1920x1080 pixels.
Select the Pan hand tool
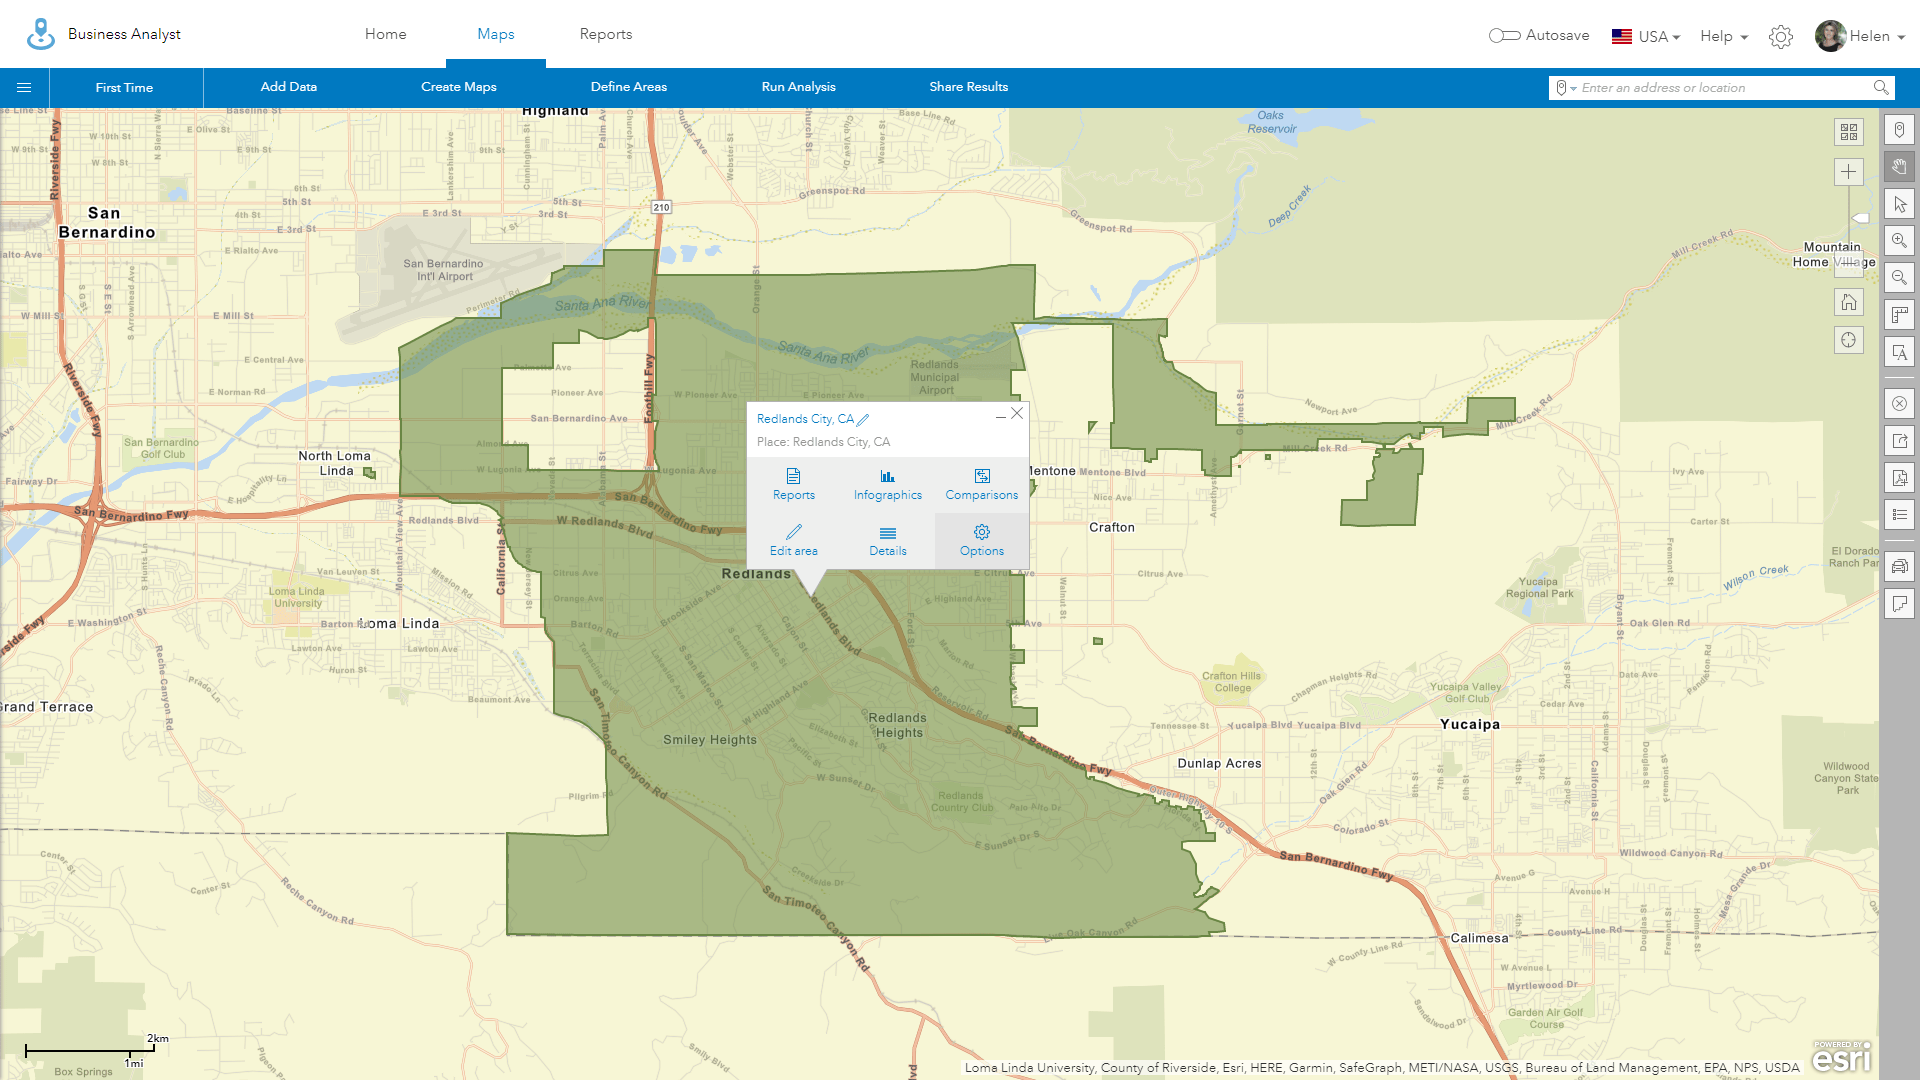[x=1899, y=167]
